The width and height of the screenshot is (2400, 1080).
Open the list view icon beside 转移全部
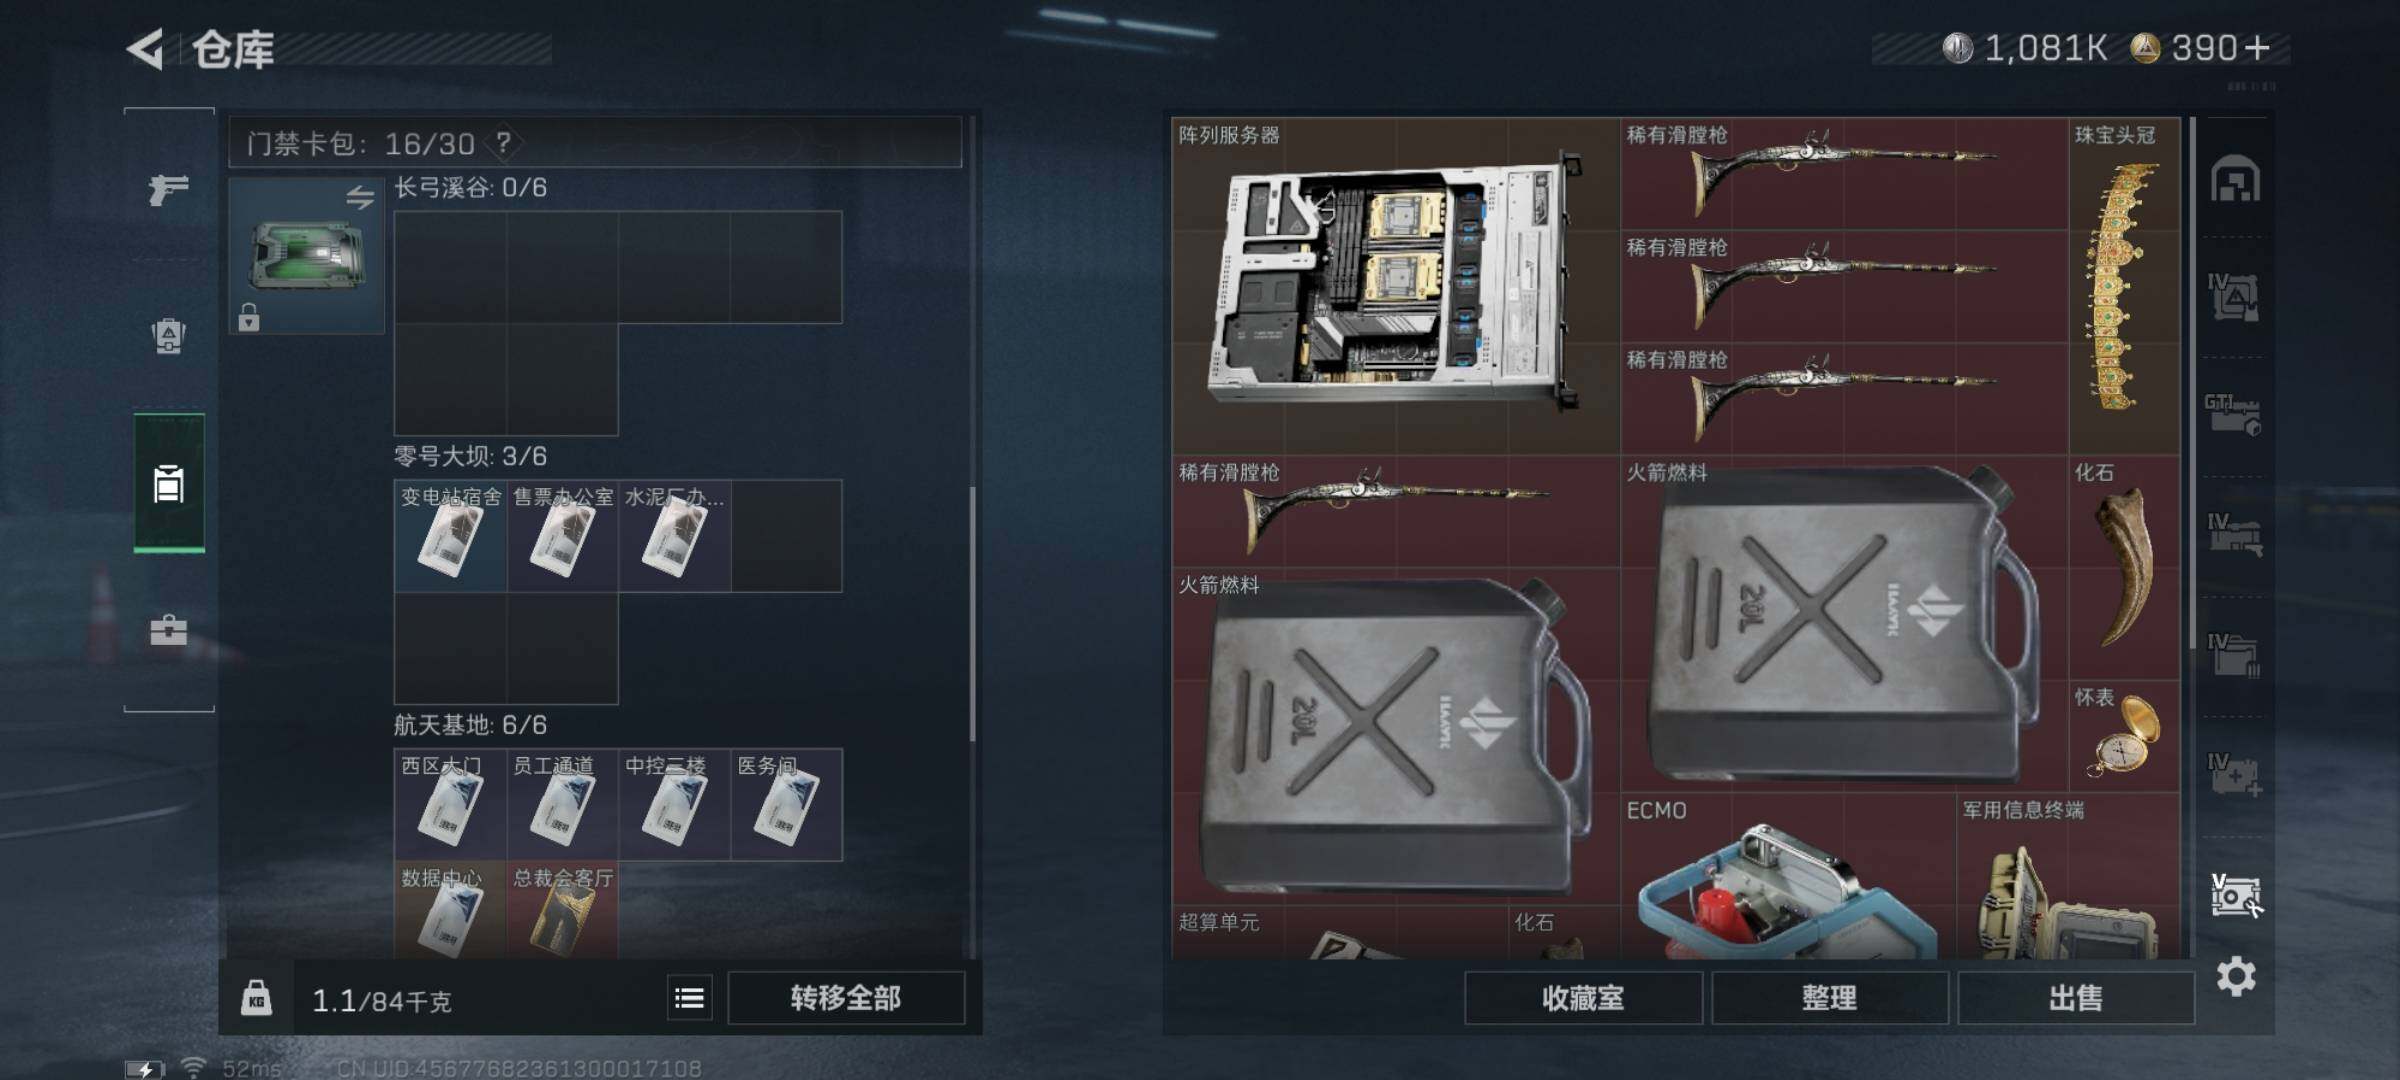689,998
